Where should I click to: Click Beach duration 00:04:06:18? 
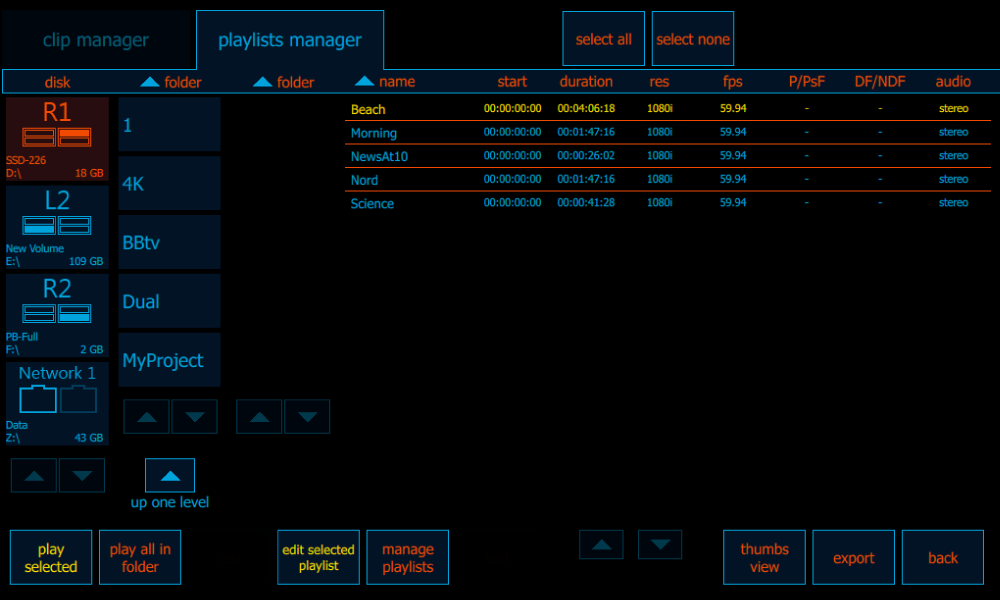pos(586,108)
